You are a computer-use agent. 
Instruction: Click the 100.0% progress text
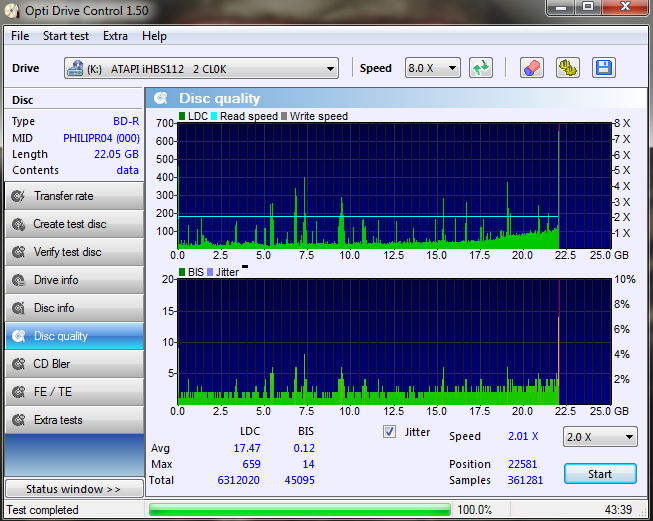(x=474, y=510)
